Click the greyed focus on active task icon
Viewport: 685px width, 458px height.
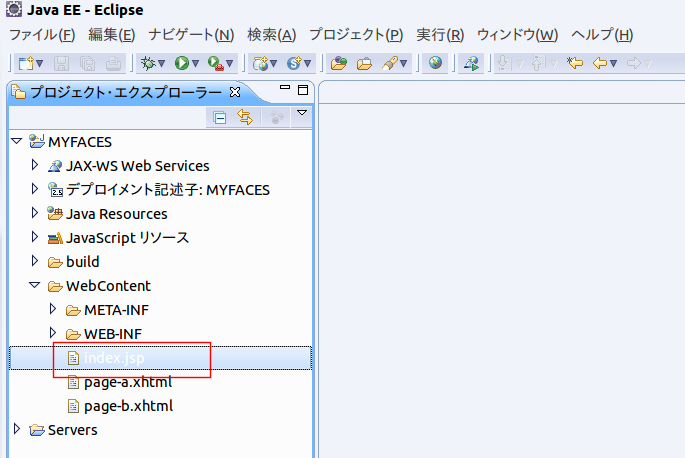pyautogui.click(x=277, y=118)
